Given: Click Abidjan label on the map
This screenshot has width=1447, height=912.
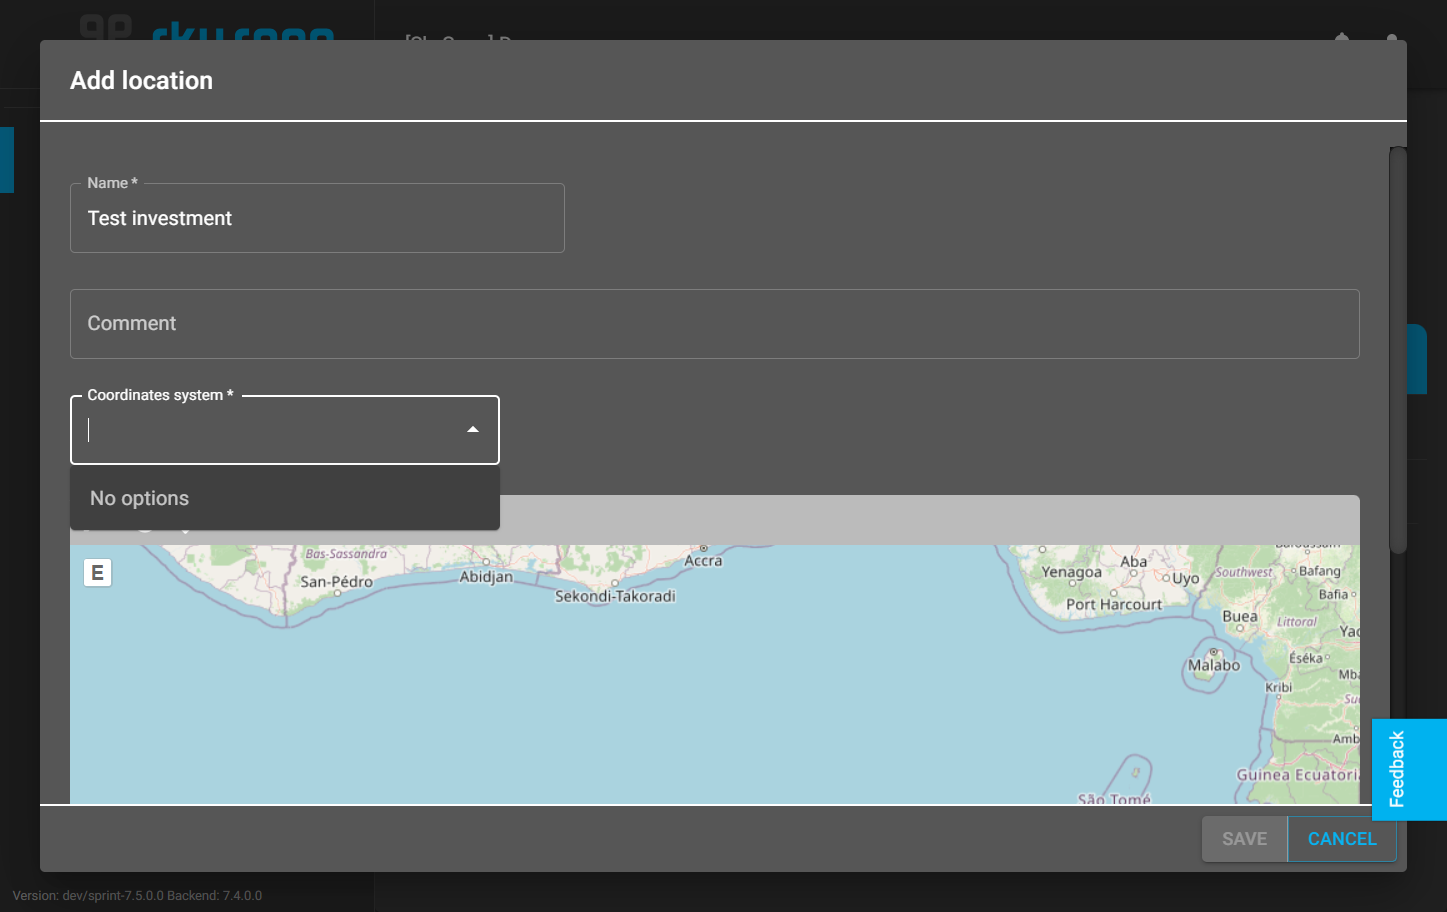Looking at the screenshot, I should click(x=486, y=577).
